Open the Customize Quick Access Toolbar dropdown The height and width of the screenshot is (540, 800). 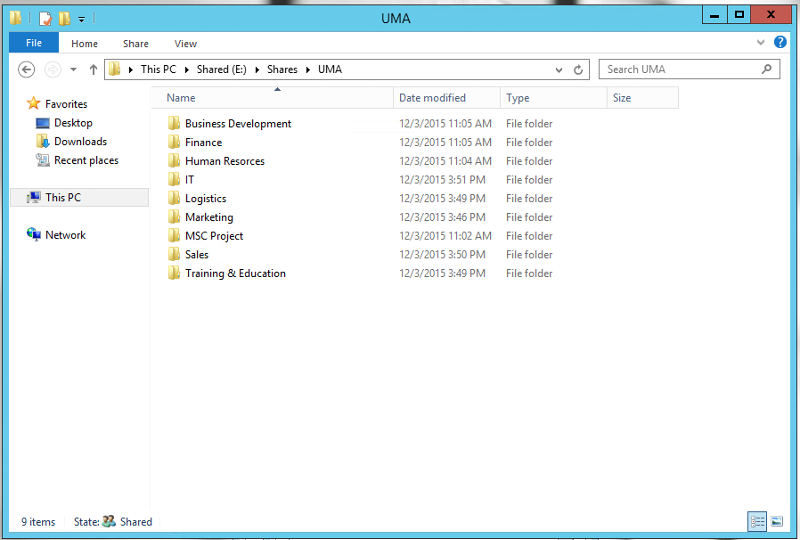[81, 19]
